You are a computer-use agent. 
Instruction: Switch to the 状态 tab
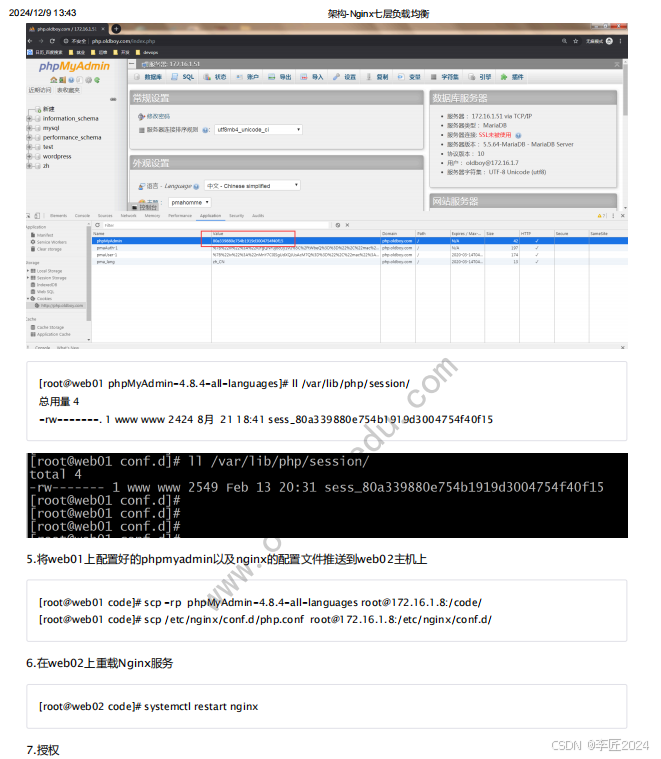point(215,77)
